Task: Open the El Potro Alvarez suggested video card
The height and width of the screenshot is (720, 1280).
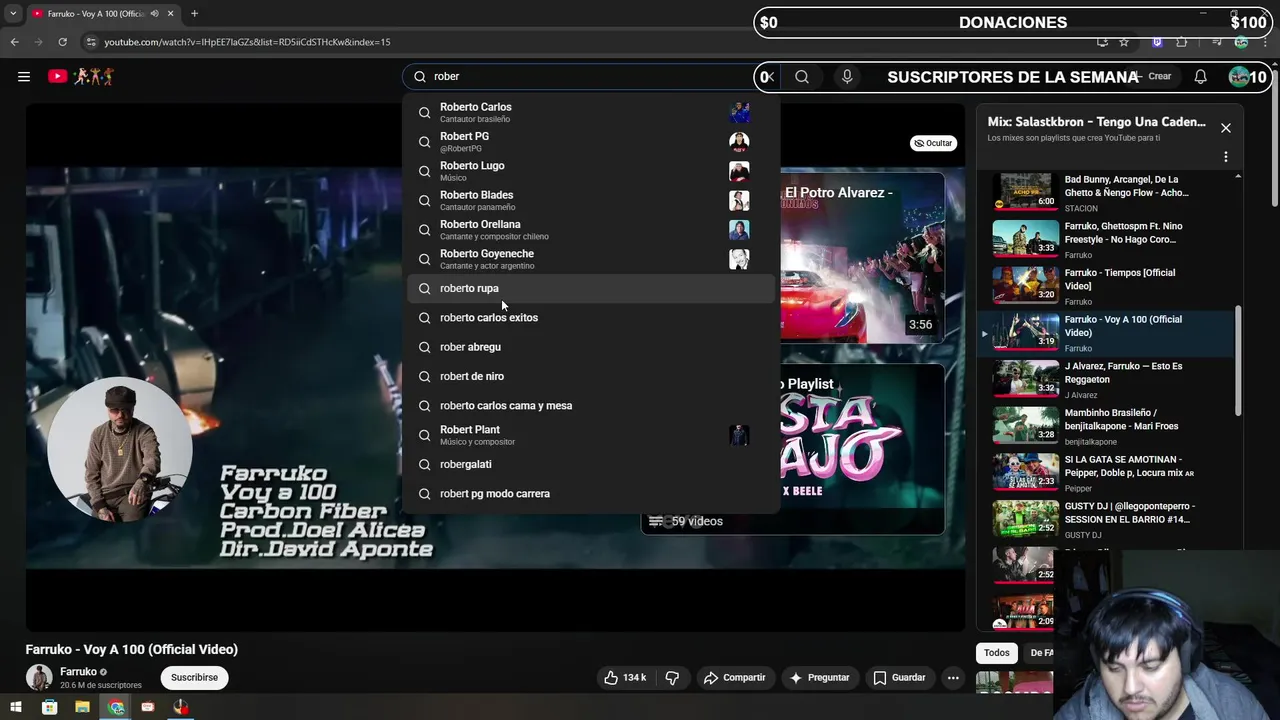Action: tap(862, 258)
